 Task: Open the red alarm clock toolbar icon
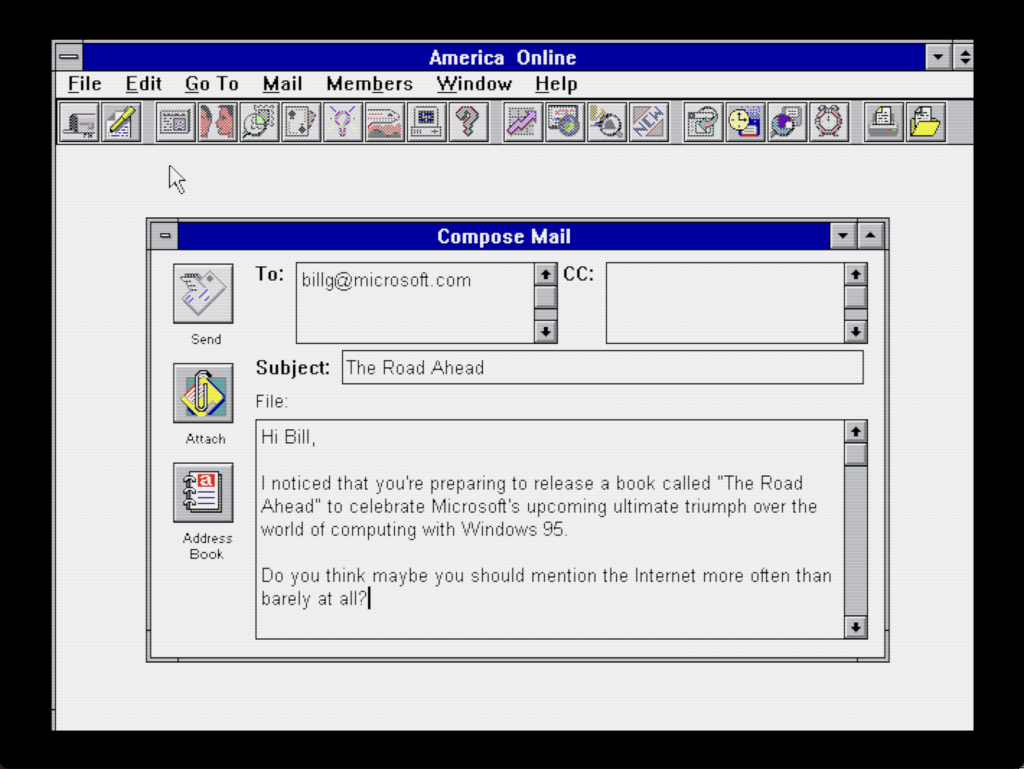tap(828, 122)
